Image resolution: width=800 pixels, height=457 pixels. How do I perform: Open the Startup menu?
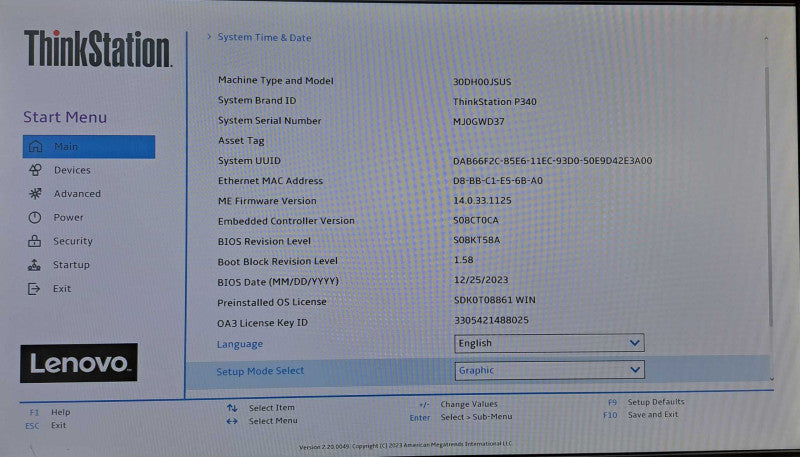(71, 265)
